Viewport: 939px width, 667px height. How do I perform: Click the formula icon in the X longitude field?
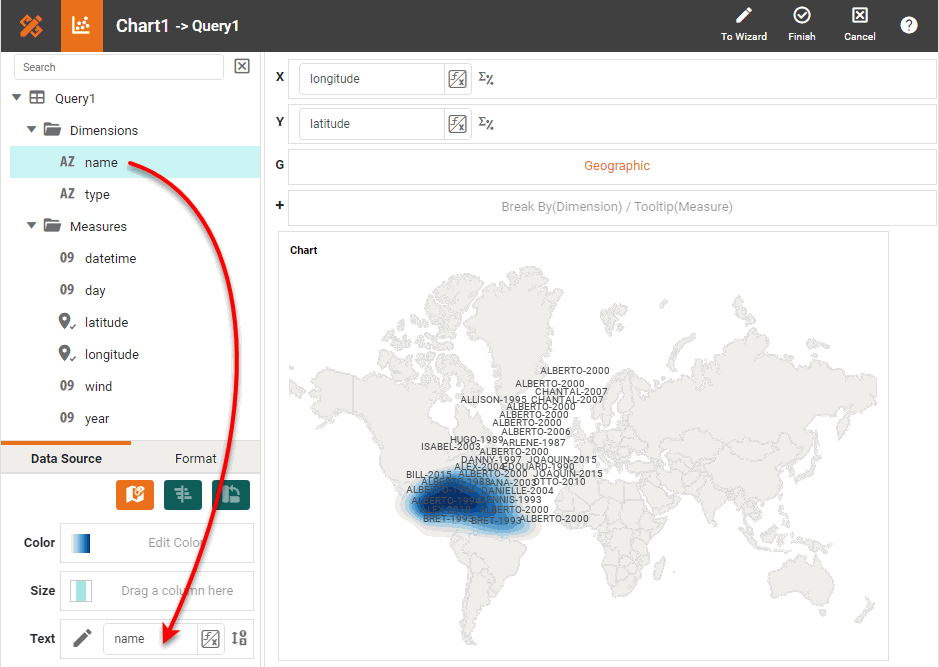click(x=457, y=79)
